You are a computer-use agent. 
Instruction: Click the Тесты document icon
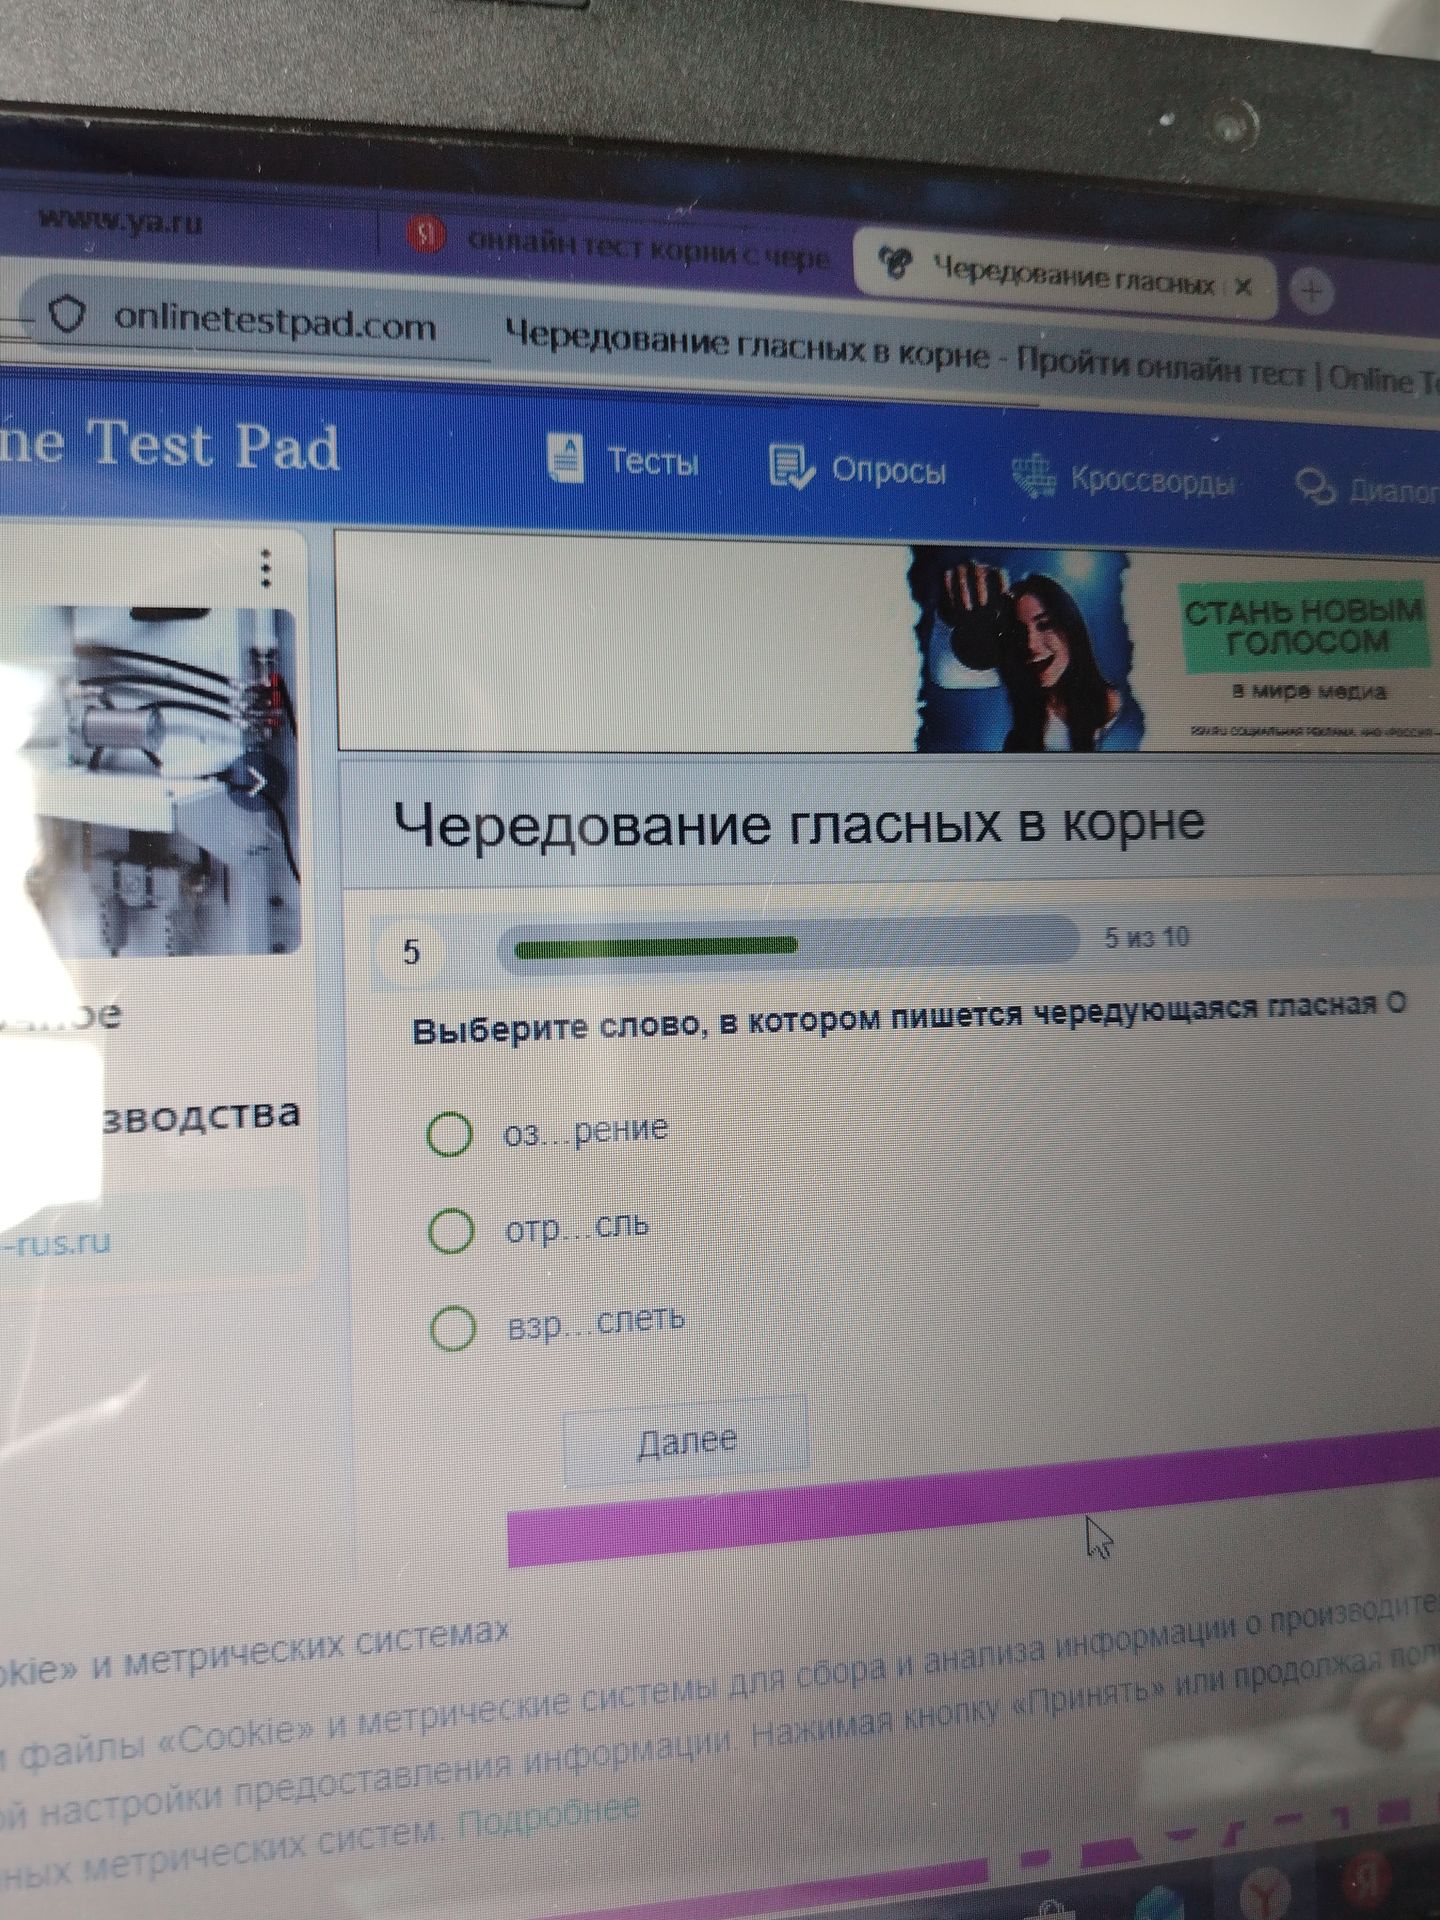pos(567,460)
